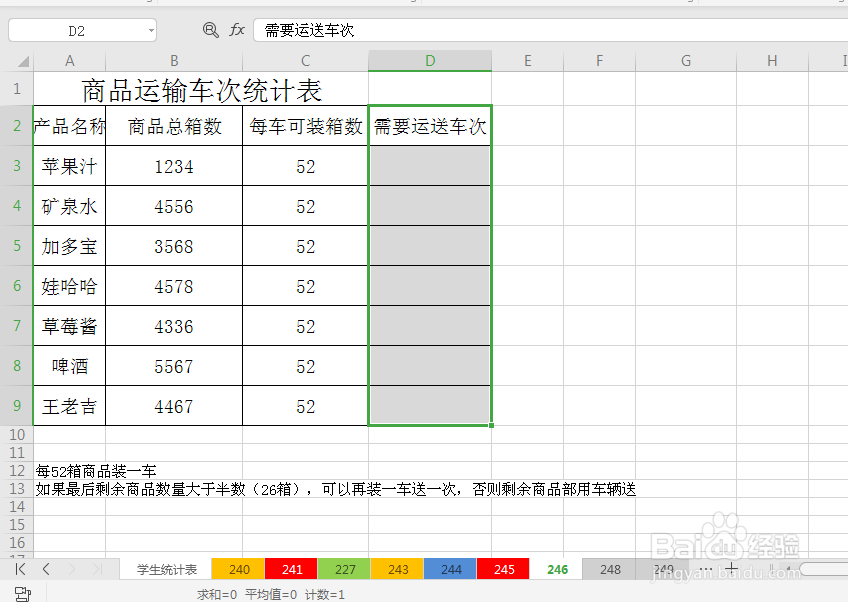This screenshot has height=602, width=848.
Task: Click empty cell D6 for 娃哈哈 trips
Action: (x=430, y=286)
